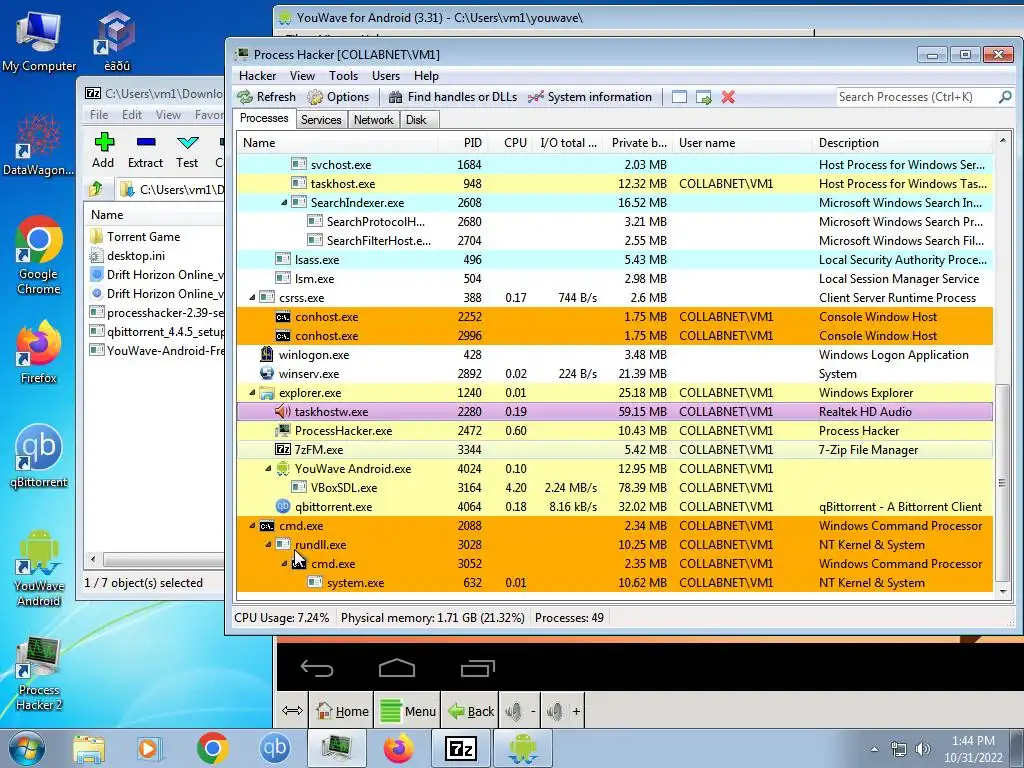Collapse the rundll.exe tree node
The width and height of the screenshot is (1024, 768).
point(268,545)
